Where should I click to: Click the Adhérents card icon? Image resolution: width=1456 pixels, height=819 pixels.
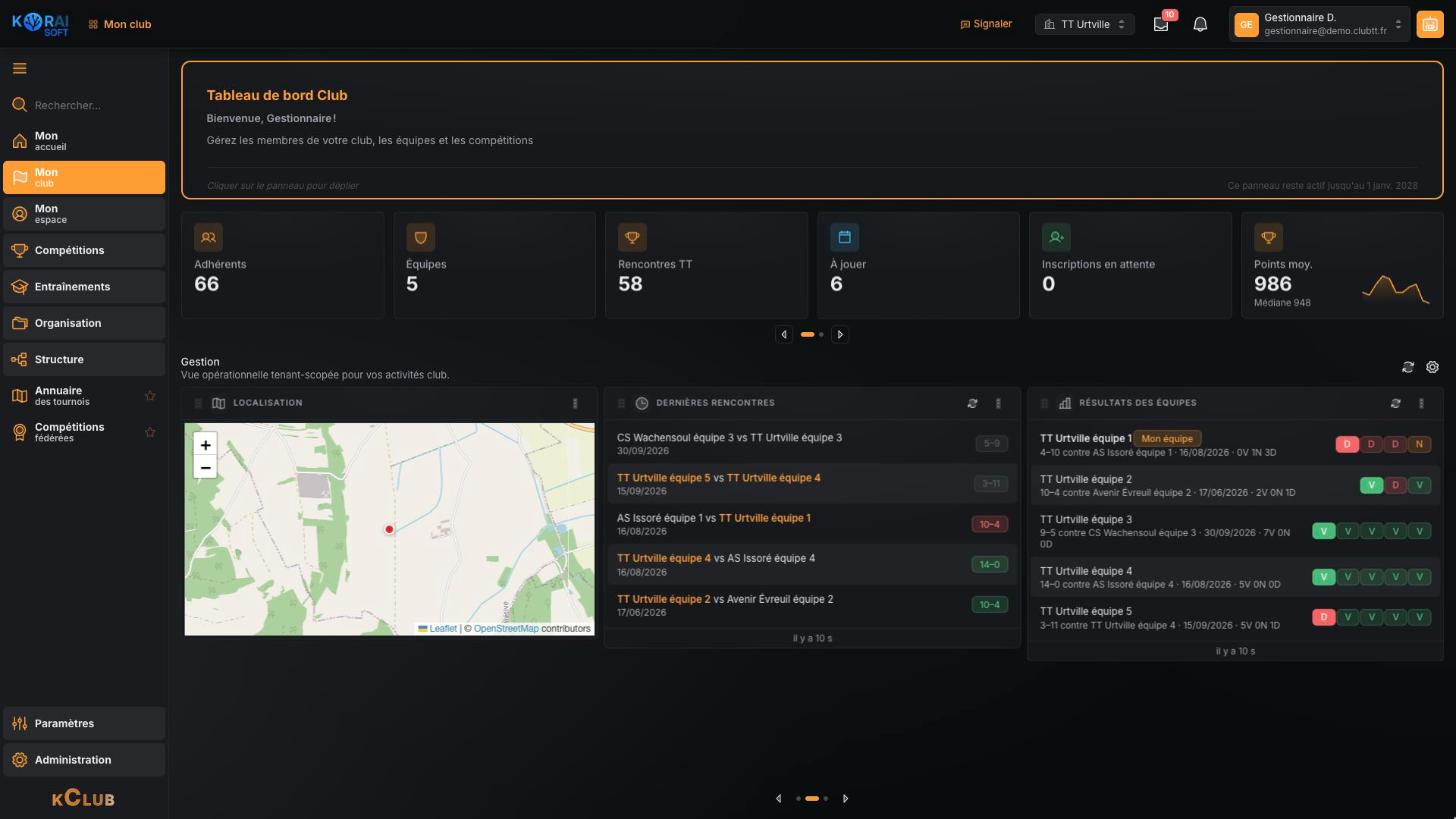208,237
